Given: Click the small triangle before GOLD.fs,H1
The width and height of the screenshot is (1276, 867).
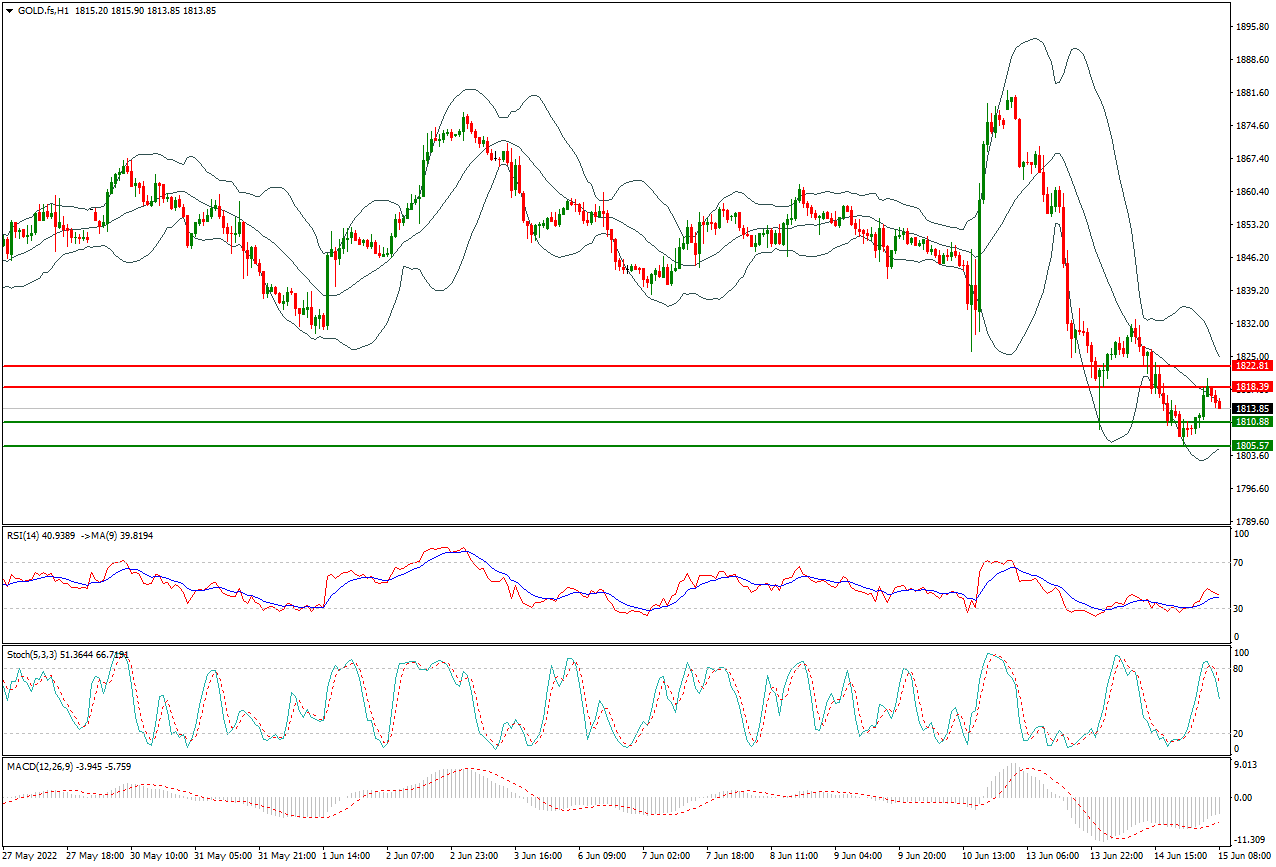Looking at the screenshot, I should click(9, 10).
